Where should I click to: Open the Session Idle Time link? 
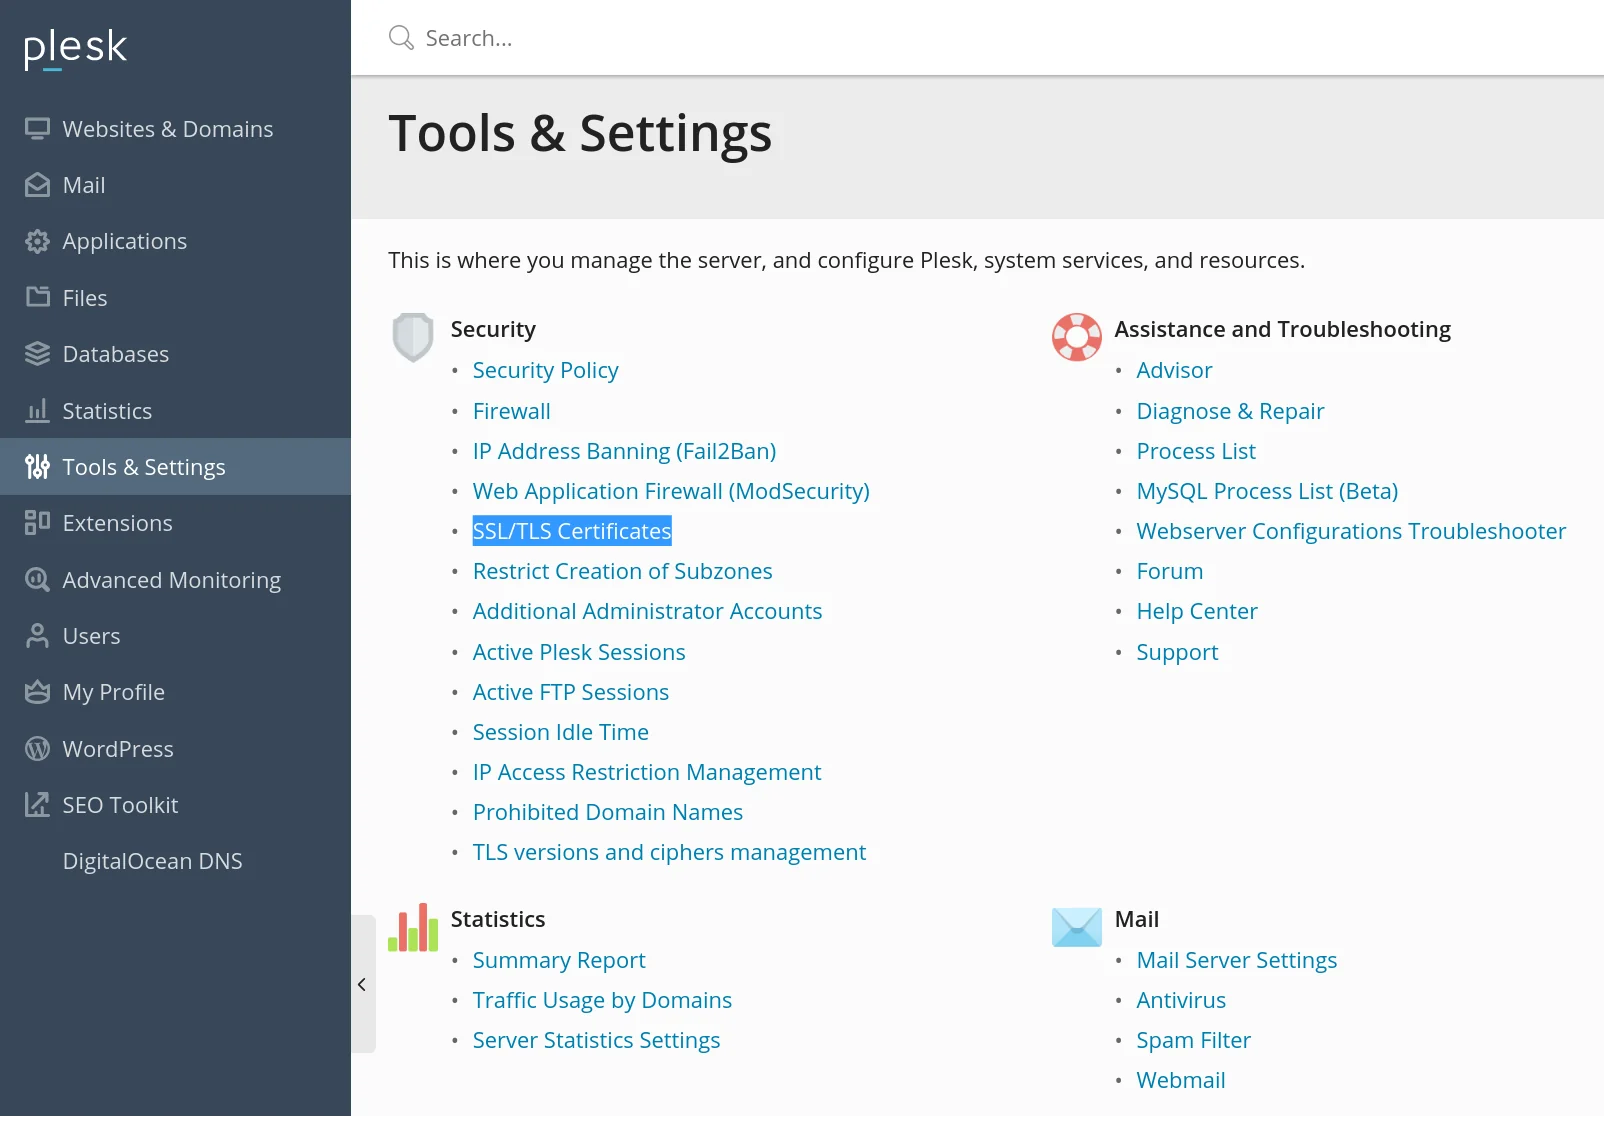click(560, 732)
